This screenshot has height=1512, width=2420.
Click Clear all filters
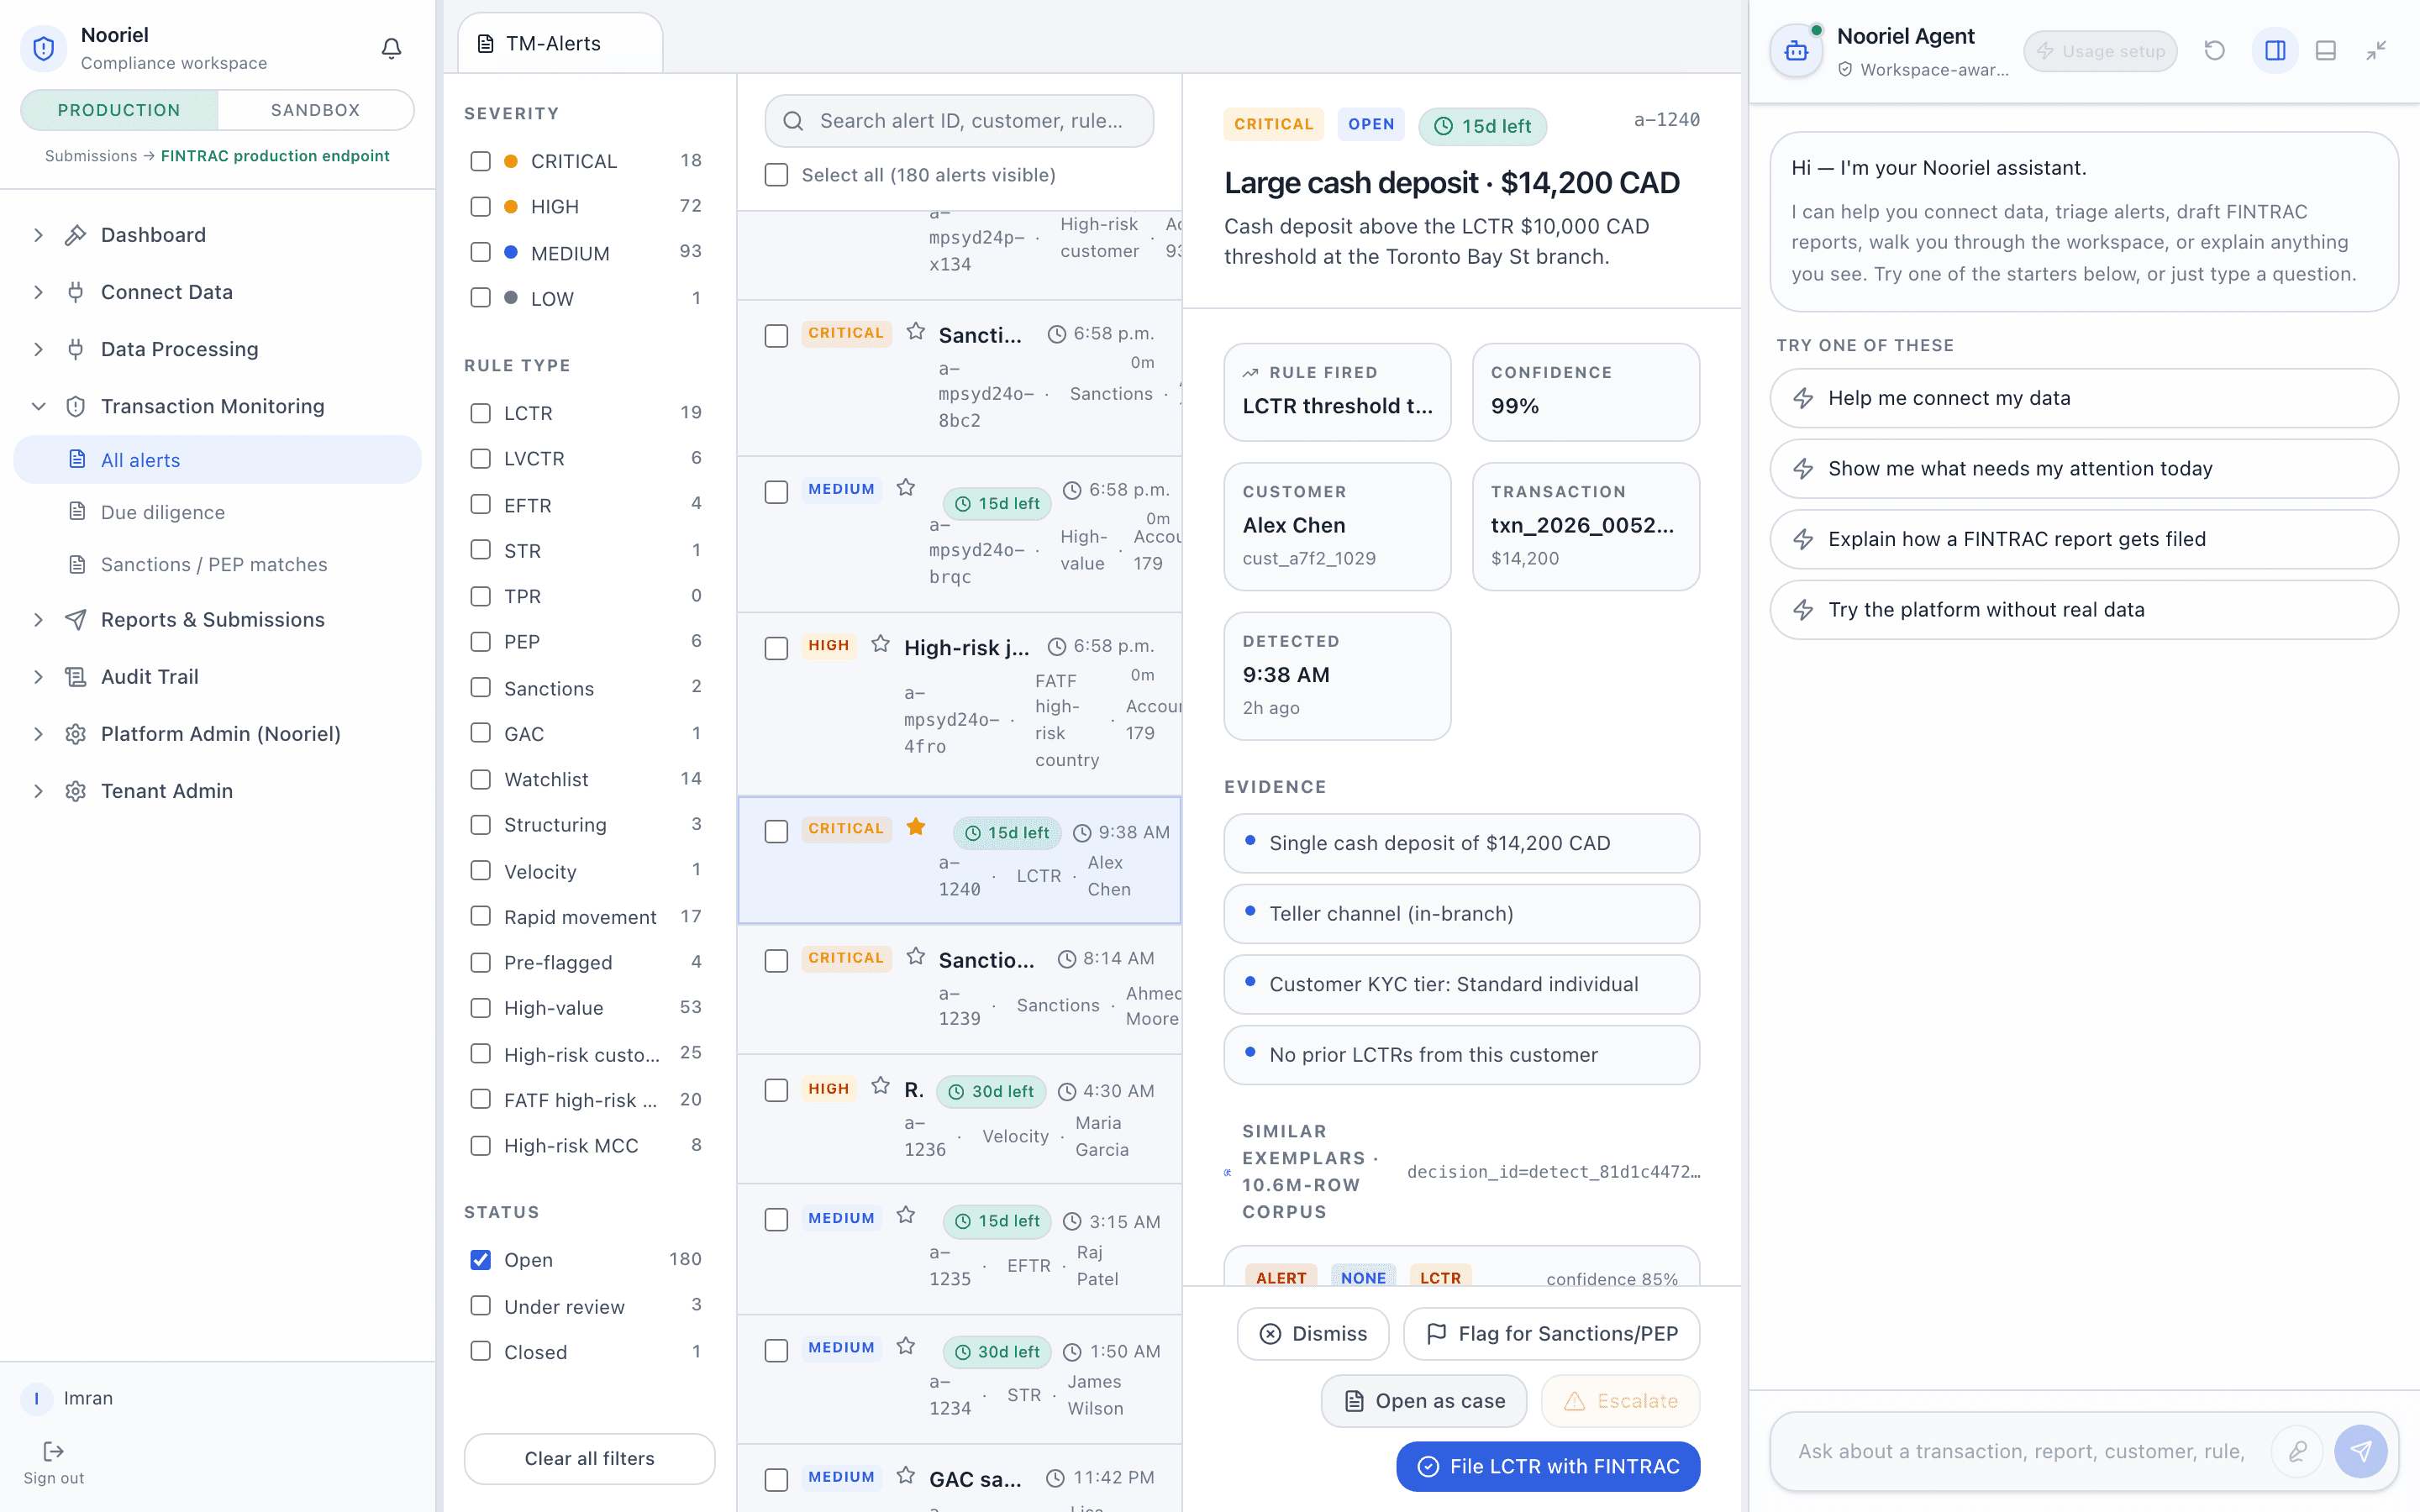(x=589, y=1459)
